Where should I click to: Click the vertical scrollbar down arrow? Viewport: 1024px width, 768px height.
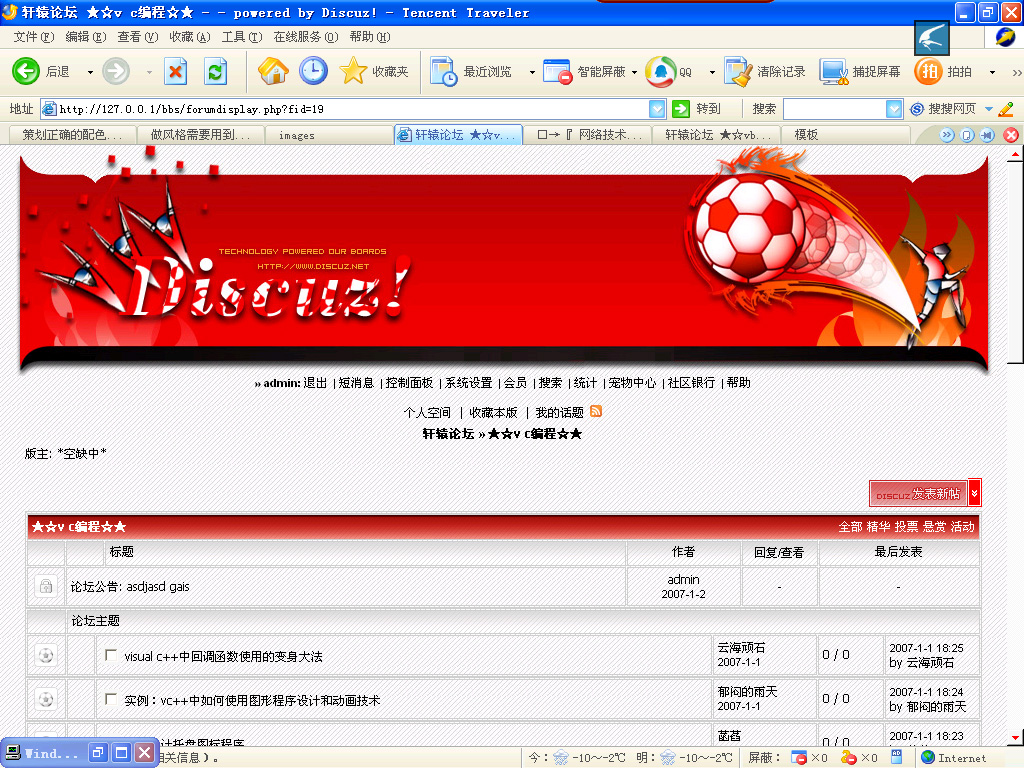(x=1016, y=738)
